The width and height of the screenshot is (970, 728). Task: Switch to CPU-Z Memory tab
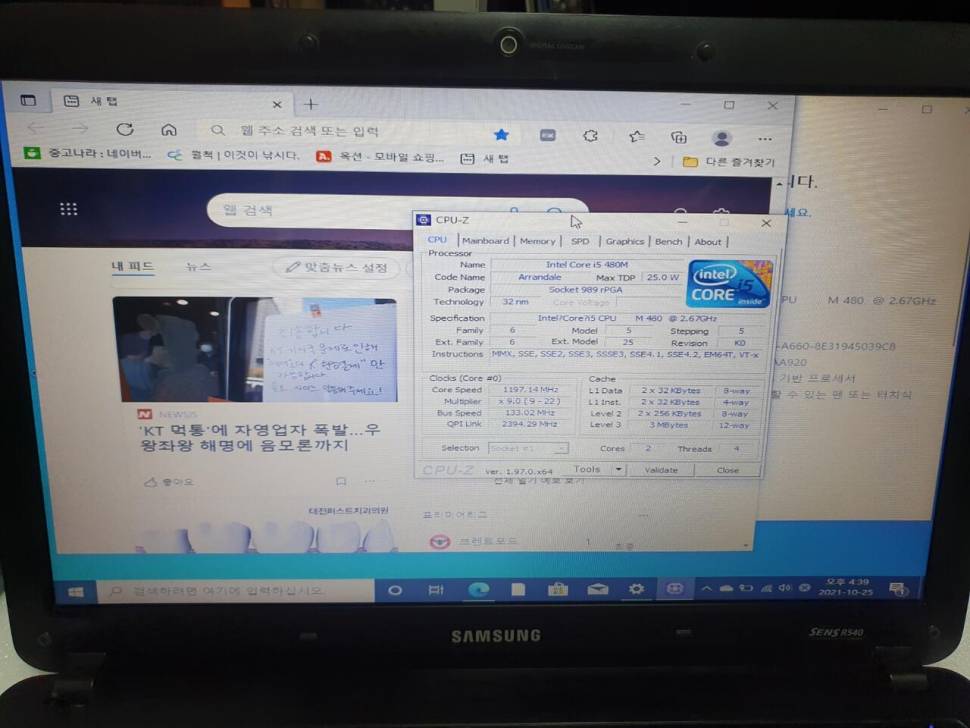(x=537, y=241)
